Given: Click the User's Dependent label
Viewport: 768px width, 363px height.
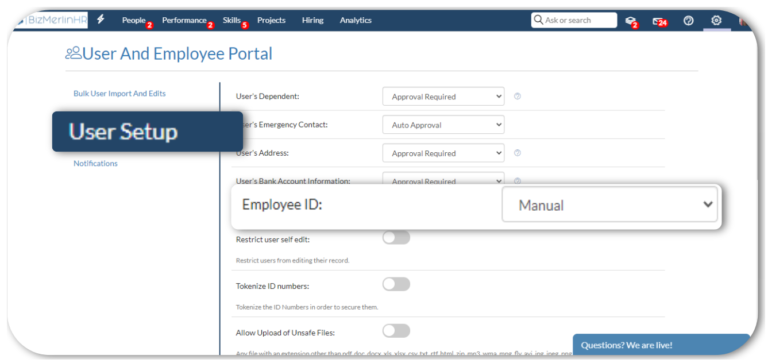Looking at the screenshot, I should click(267, 97).
